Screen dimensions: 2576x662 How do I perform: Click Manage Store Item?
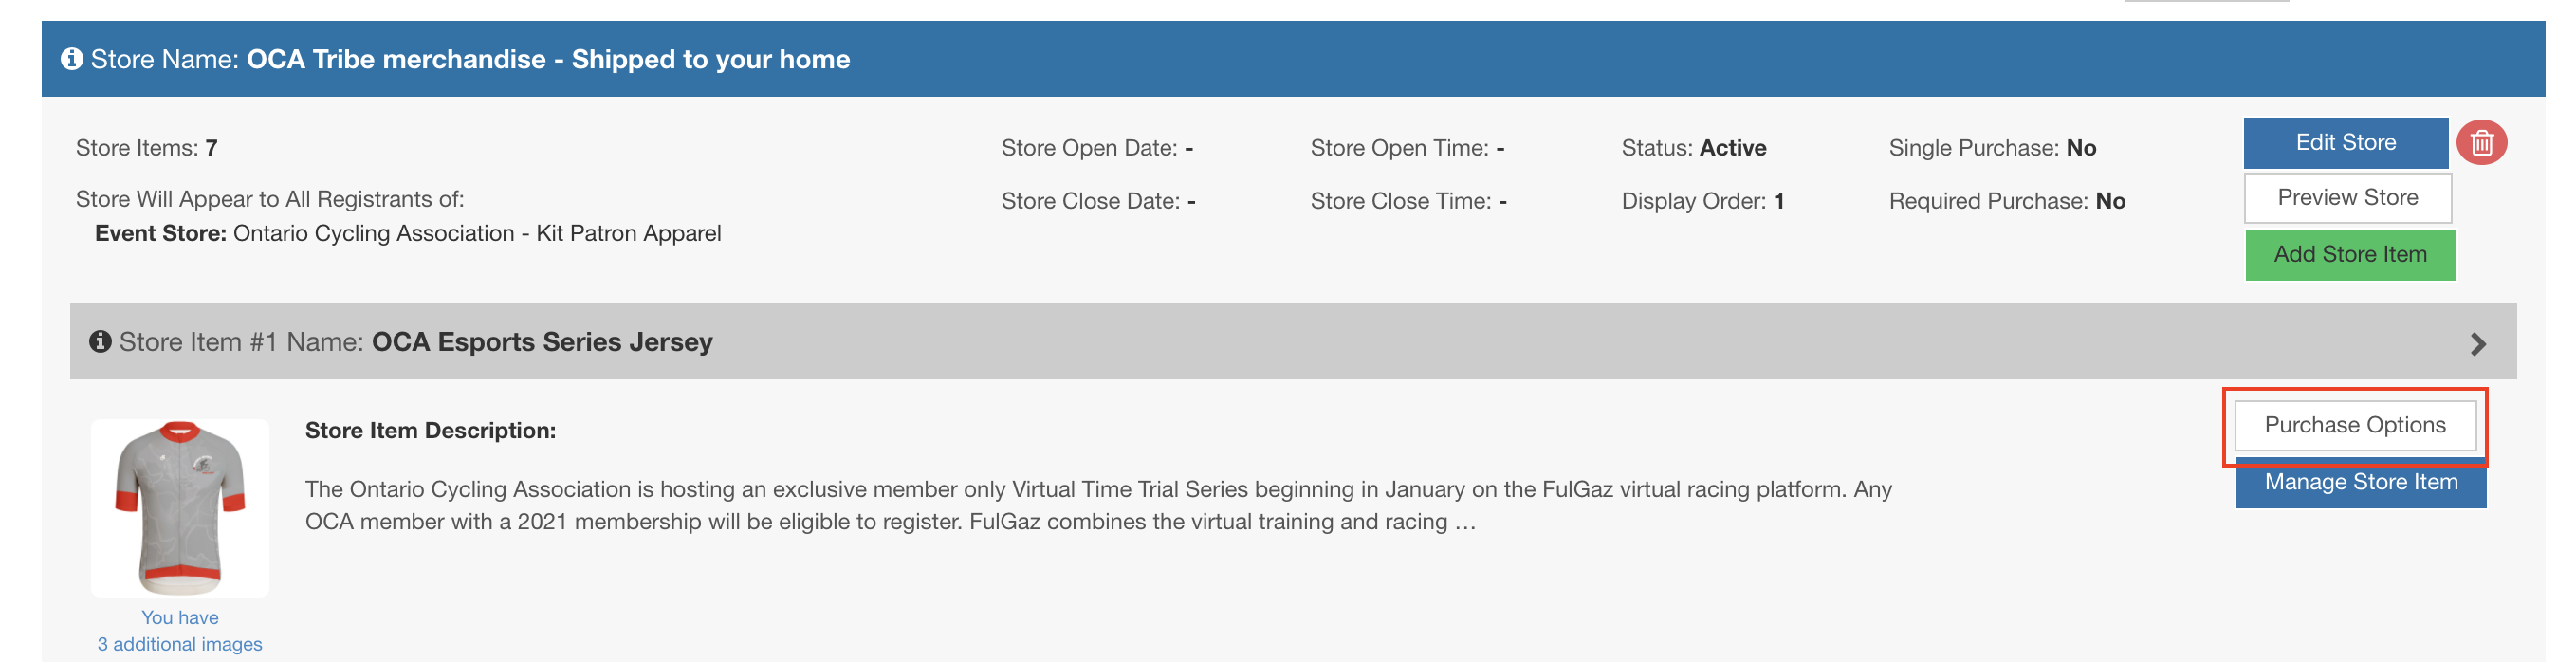pyautogui.click(x=2360, y=483)
